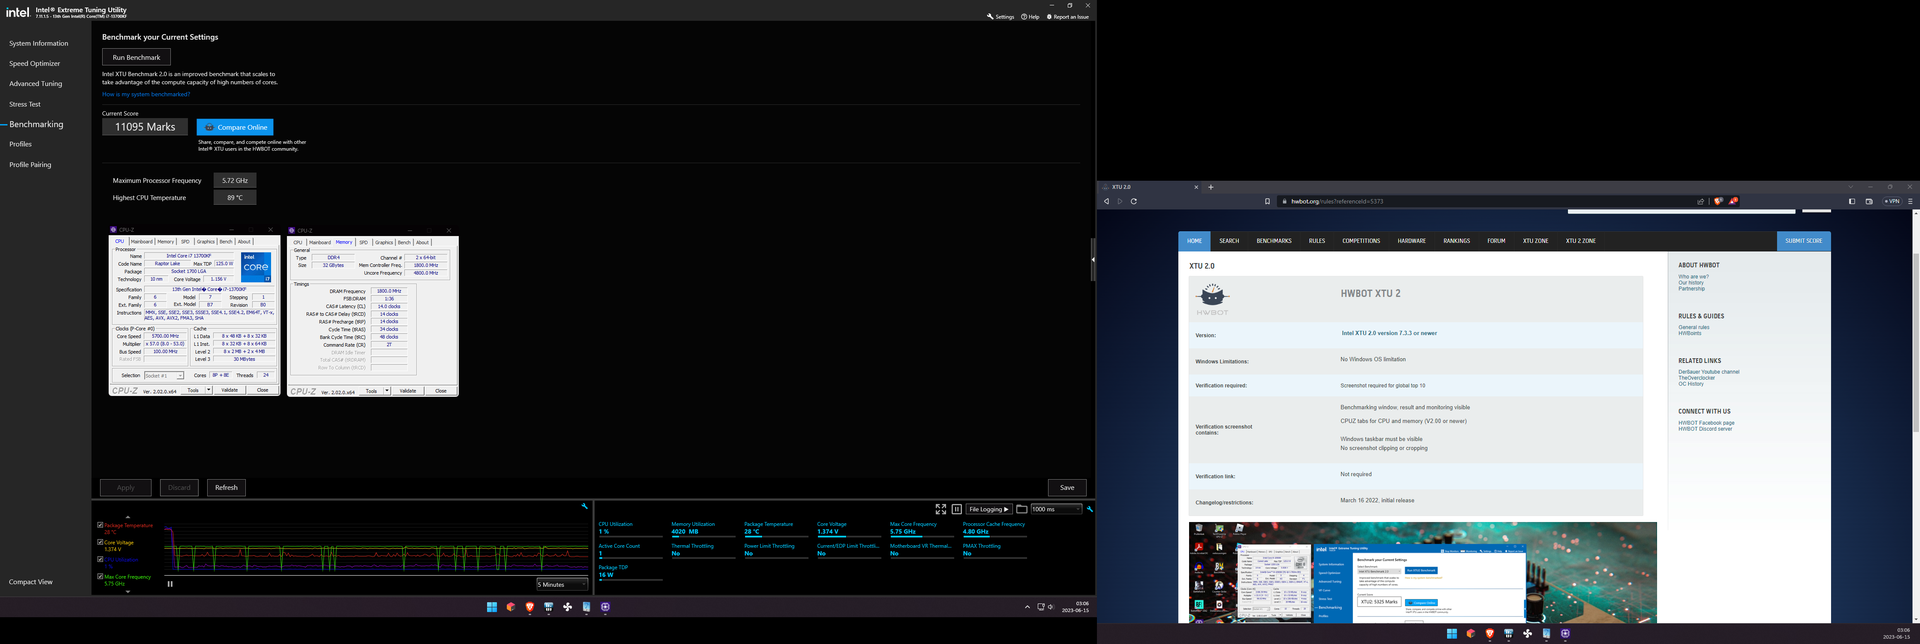Open the 1000 ms polling interval dropdown
The height and width of the screenshot is (644, 1920).
1056,509
